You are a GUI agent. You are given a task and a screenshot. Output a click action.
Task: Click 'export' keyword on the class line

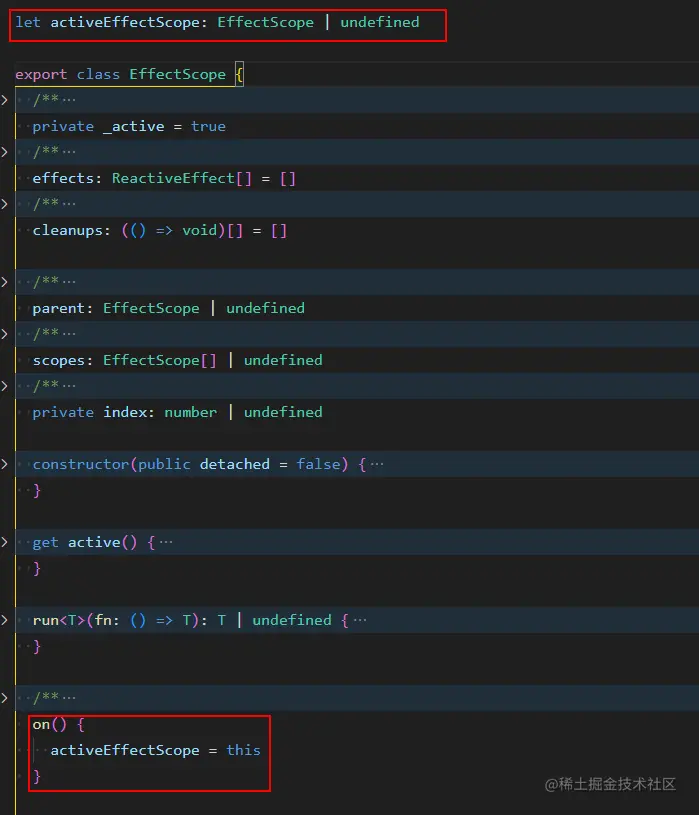point(41,75)
